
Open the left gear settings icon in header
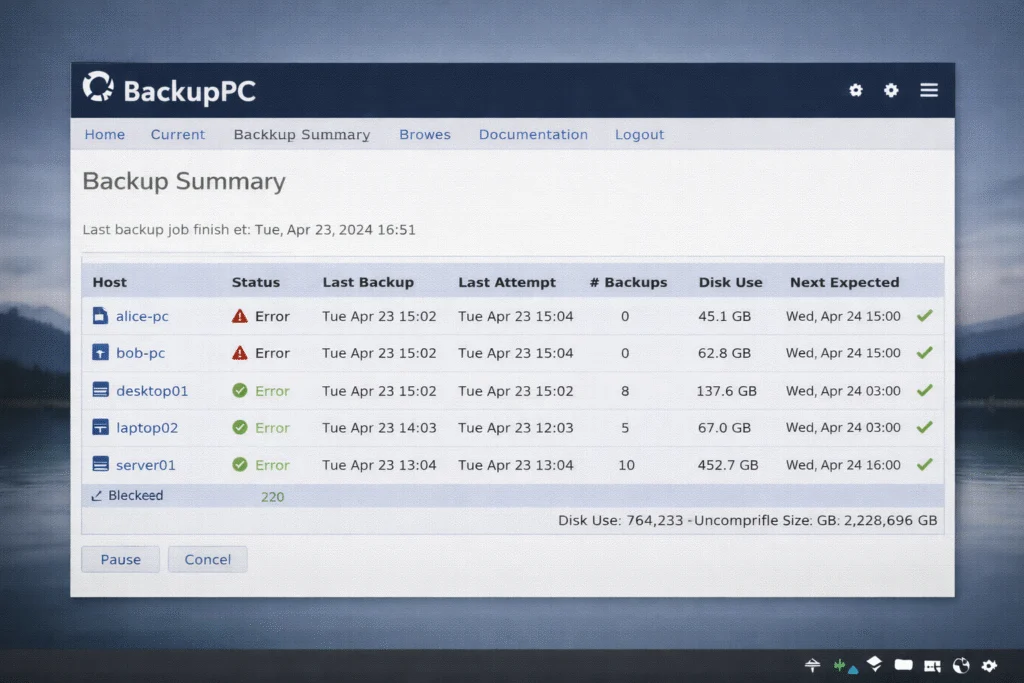click(x=856, y=90)
